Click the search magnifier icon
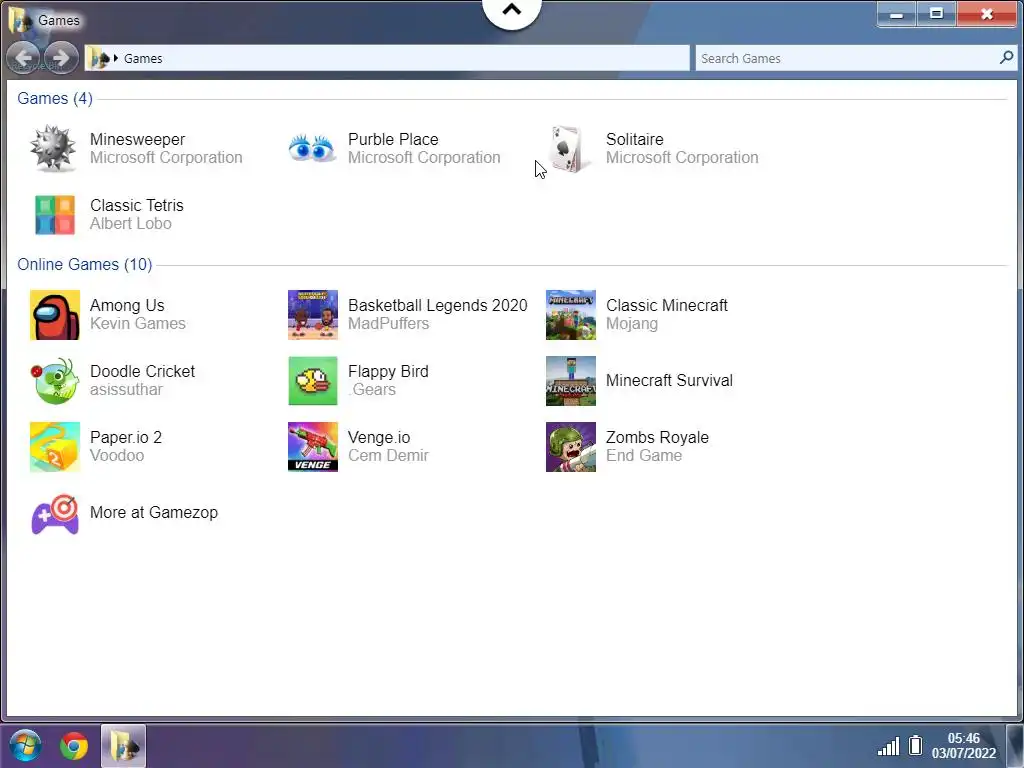Screen dimensions: 1024x768 coord(1006,57)
